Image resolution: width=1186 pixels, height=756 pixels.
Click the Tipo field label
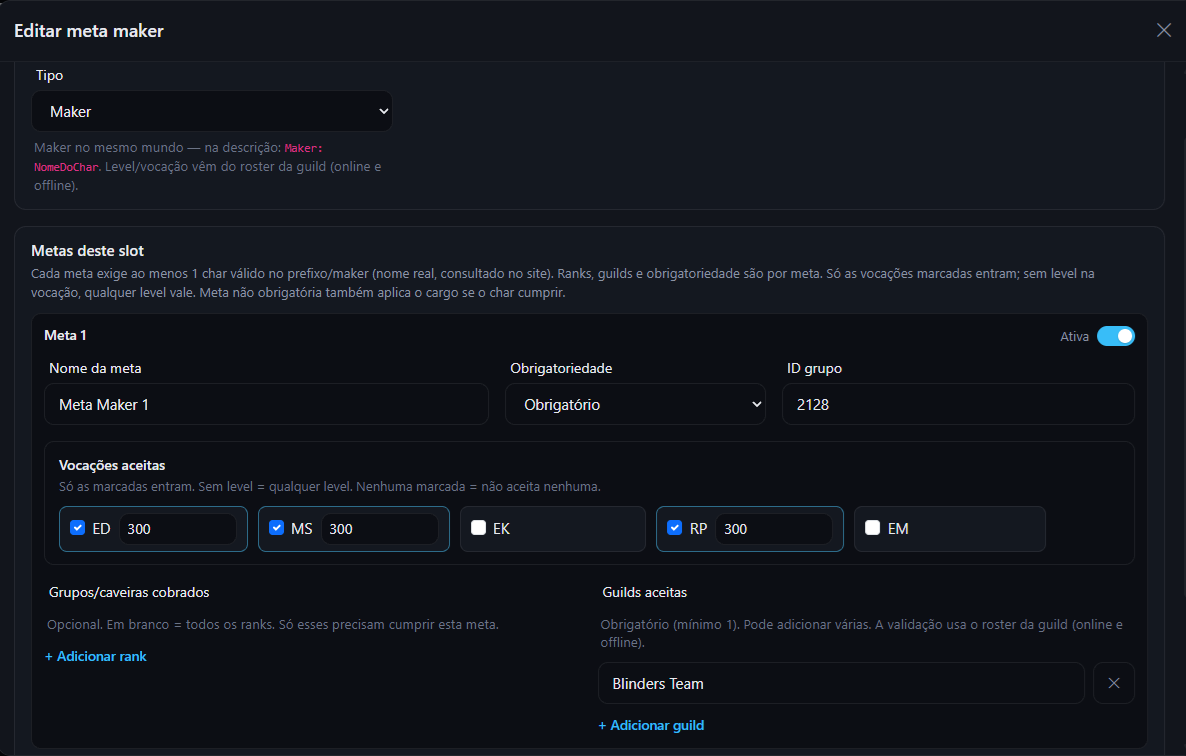(x=49, y=75)
